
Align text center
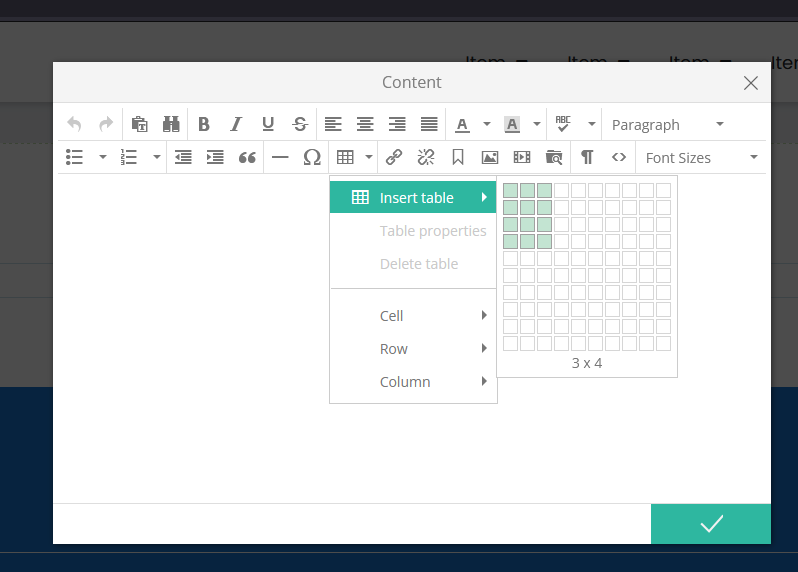[365, 124]
